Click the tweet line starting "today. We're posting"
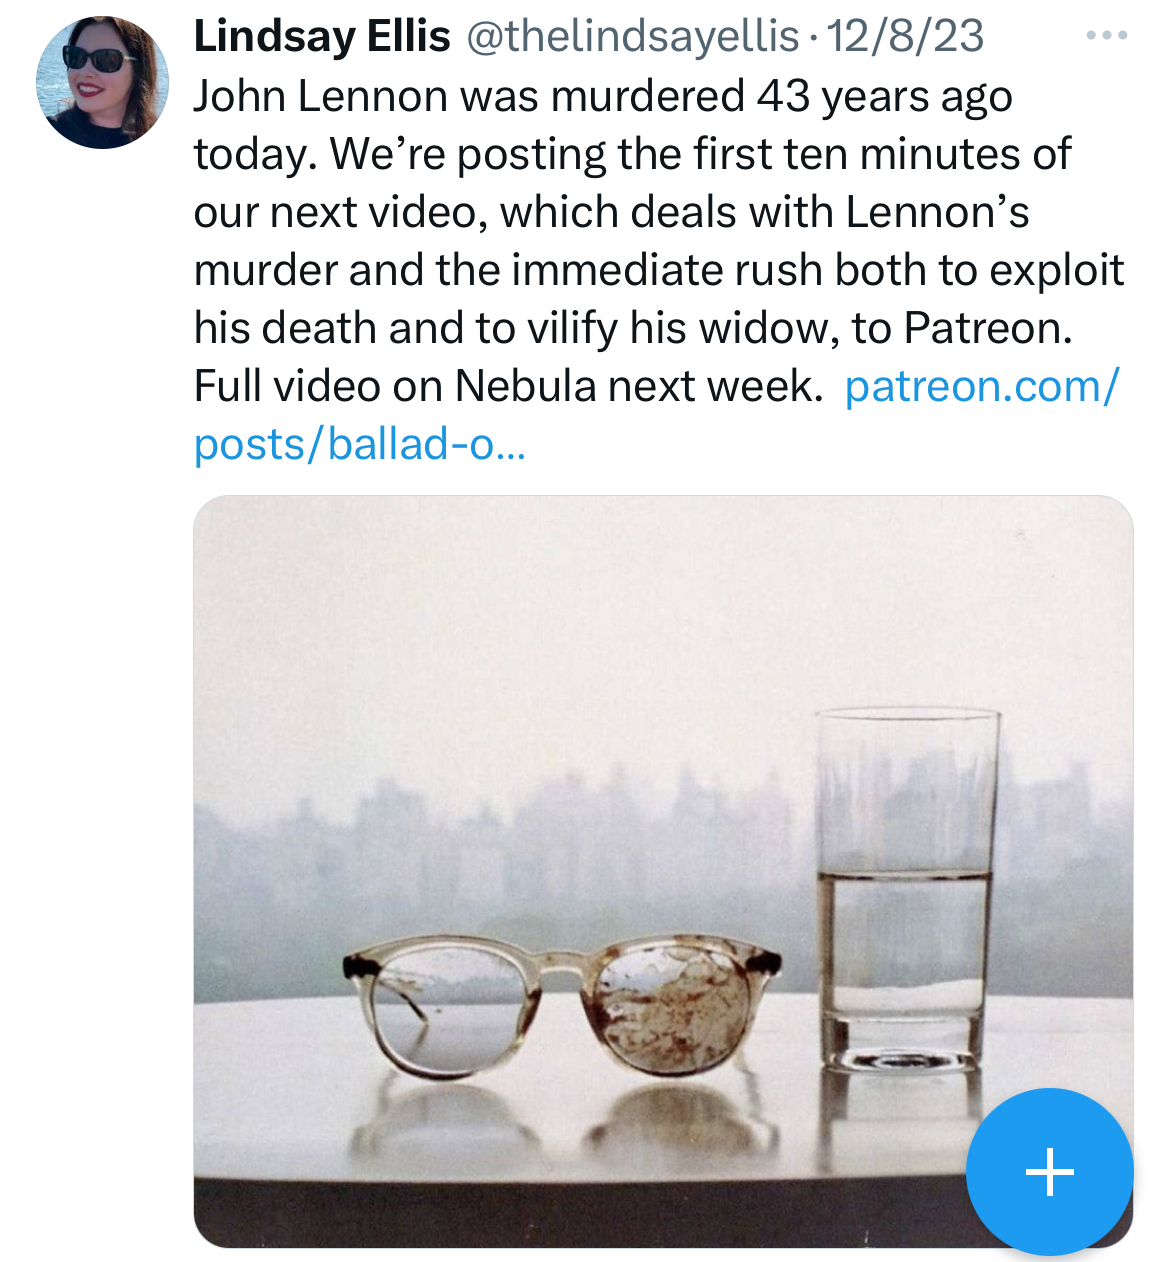This screenshot has height=1262, width=1170. pos(632,155)
